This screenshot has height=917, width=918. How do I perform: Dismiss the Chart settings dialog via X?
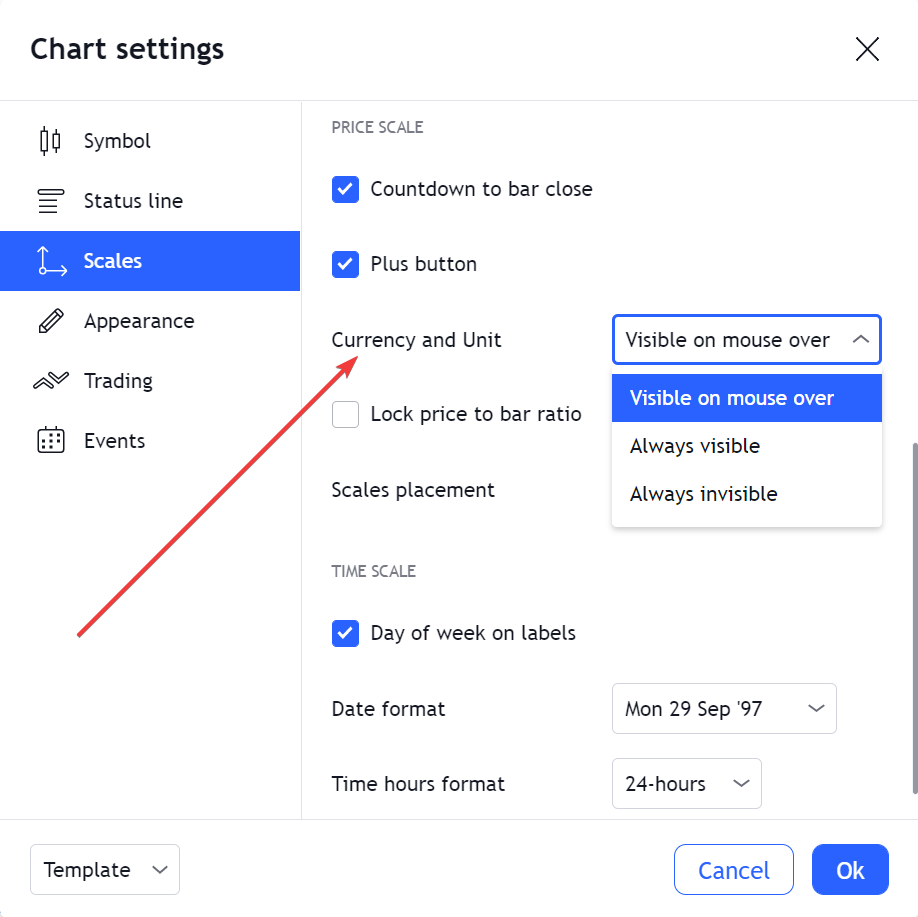pyautogui.click(x=867, y=49)
